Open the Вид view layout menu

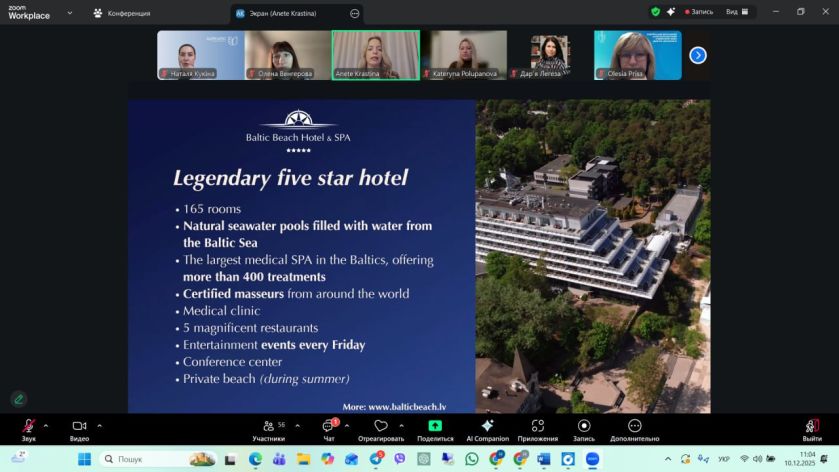[737, 11]
